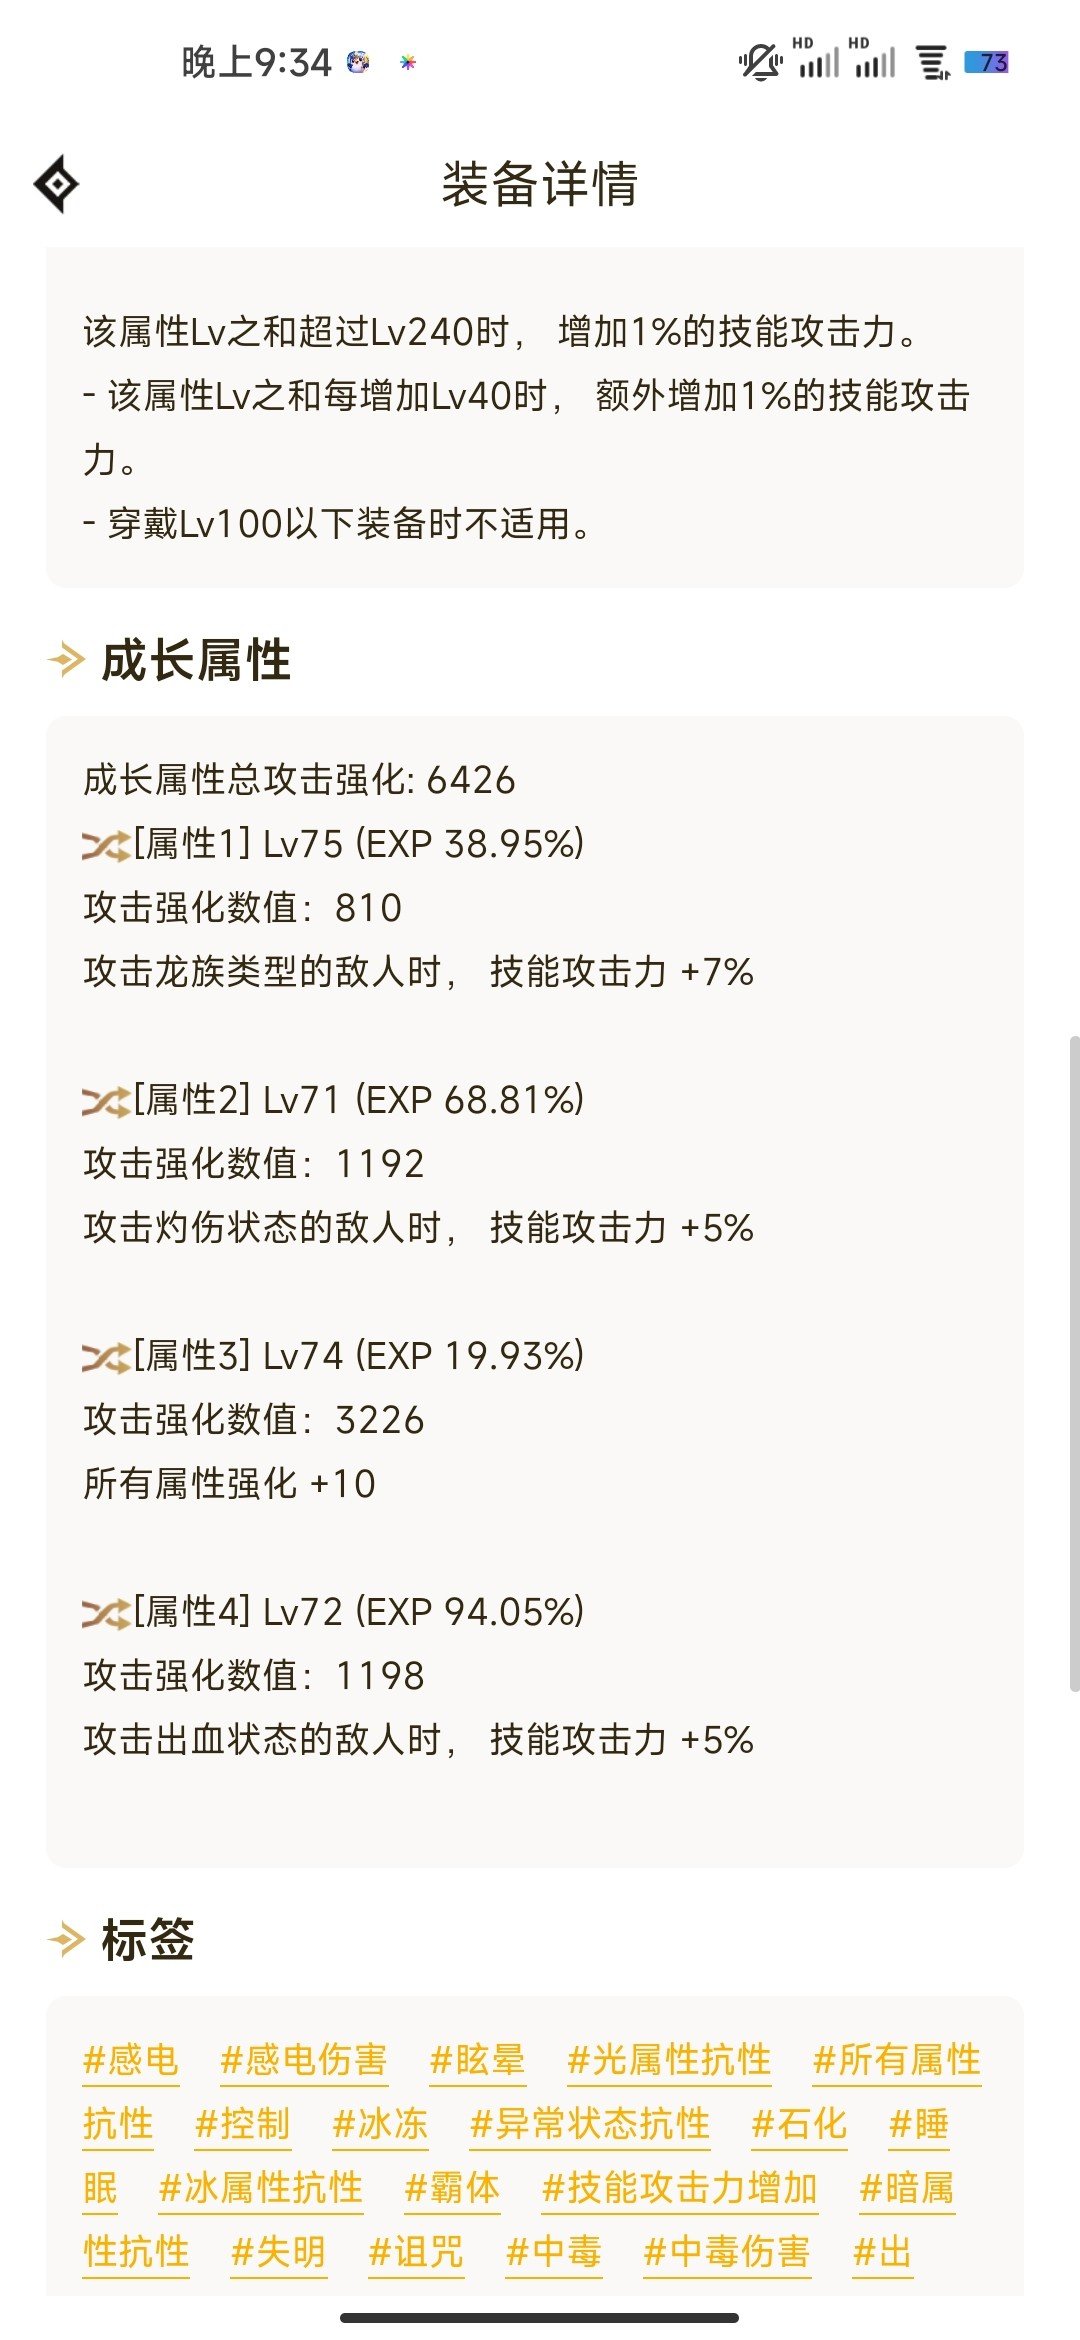The image size is (1080, 2340).
Task: Tap the shuffle icon beside 属性1
Action: coord(106,846)
